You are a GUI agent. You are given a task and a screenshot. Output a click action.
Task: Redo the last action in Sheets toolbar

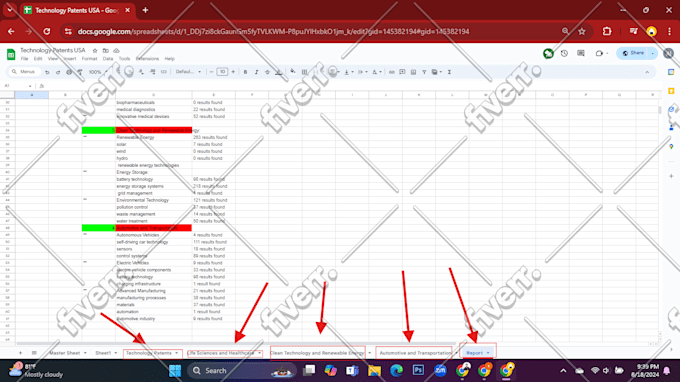pos(58,72)
